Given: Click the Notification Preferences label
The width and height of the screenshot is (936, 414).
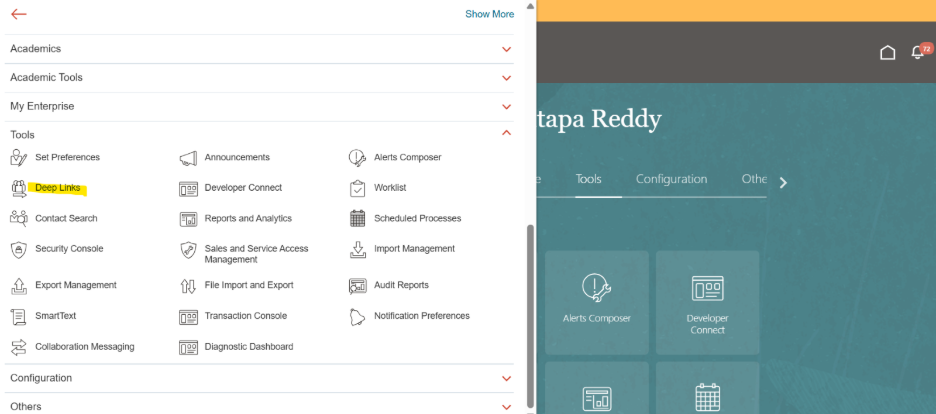Looking at the screenshot, I should click(422, 316).
